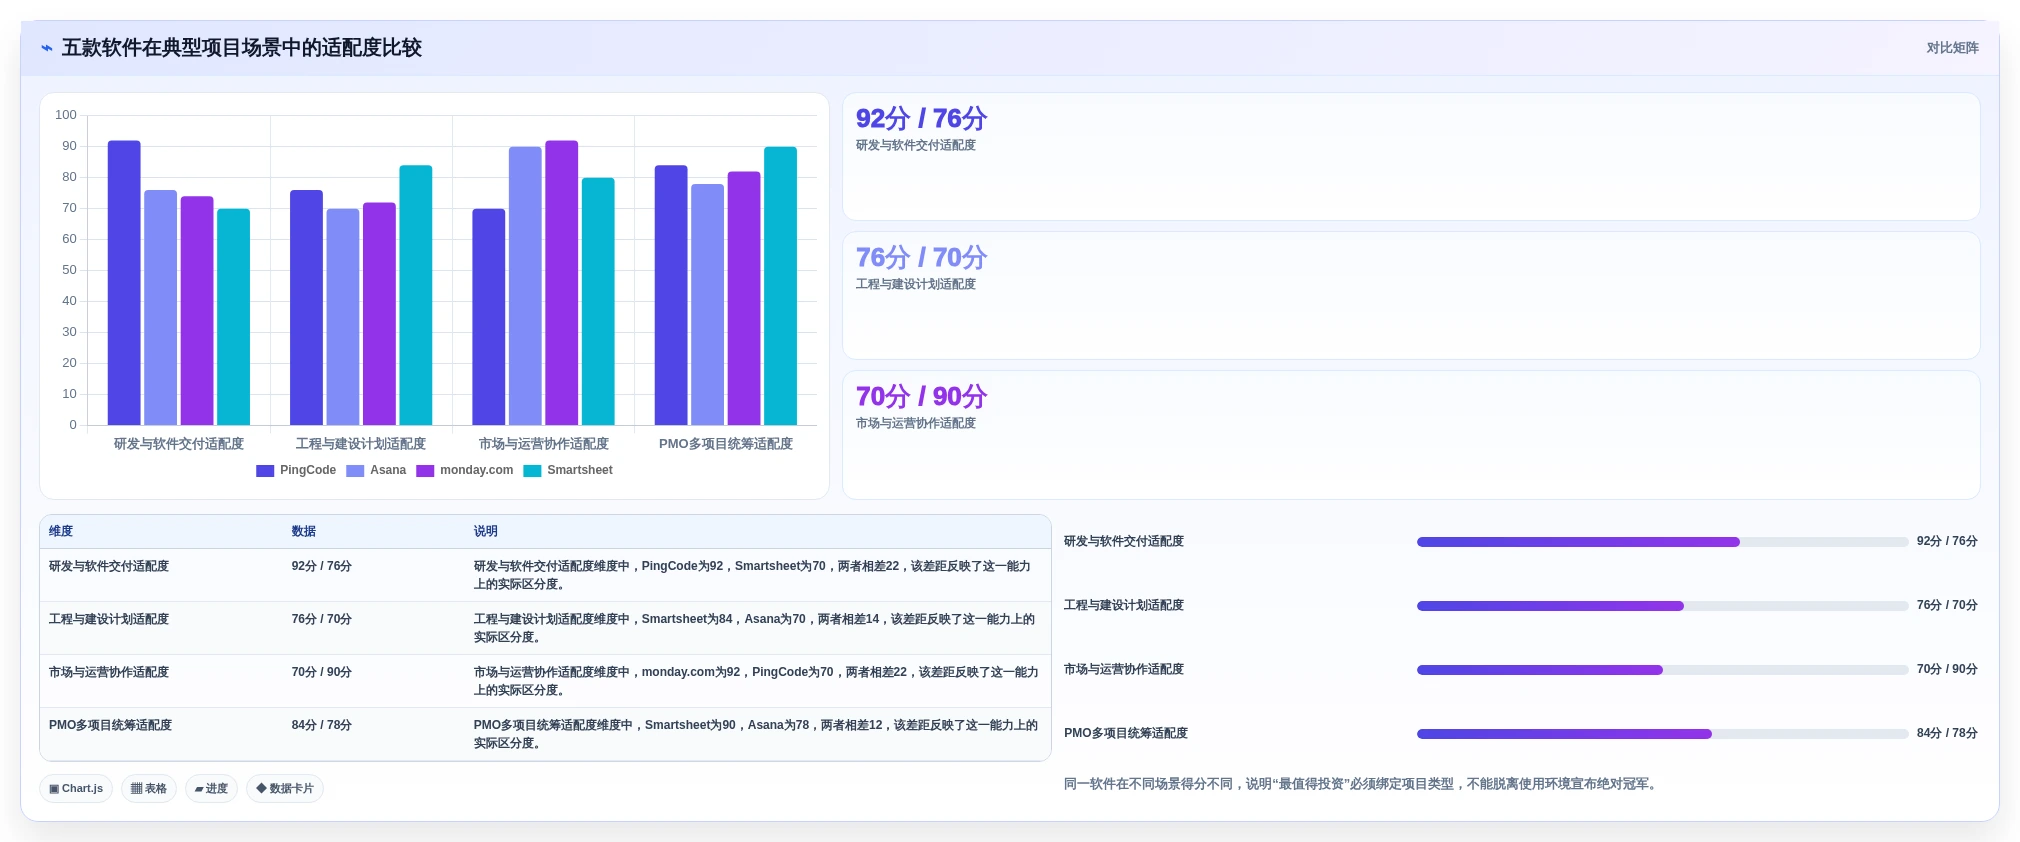2020x842 pixels.
Task: Click the 表格 tag chip
Action: (149, 788)
